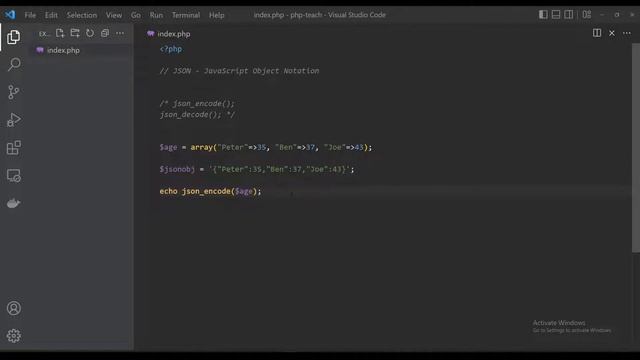Open Run and Debug view

(13, 120)
